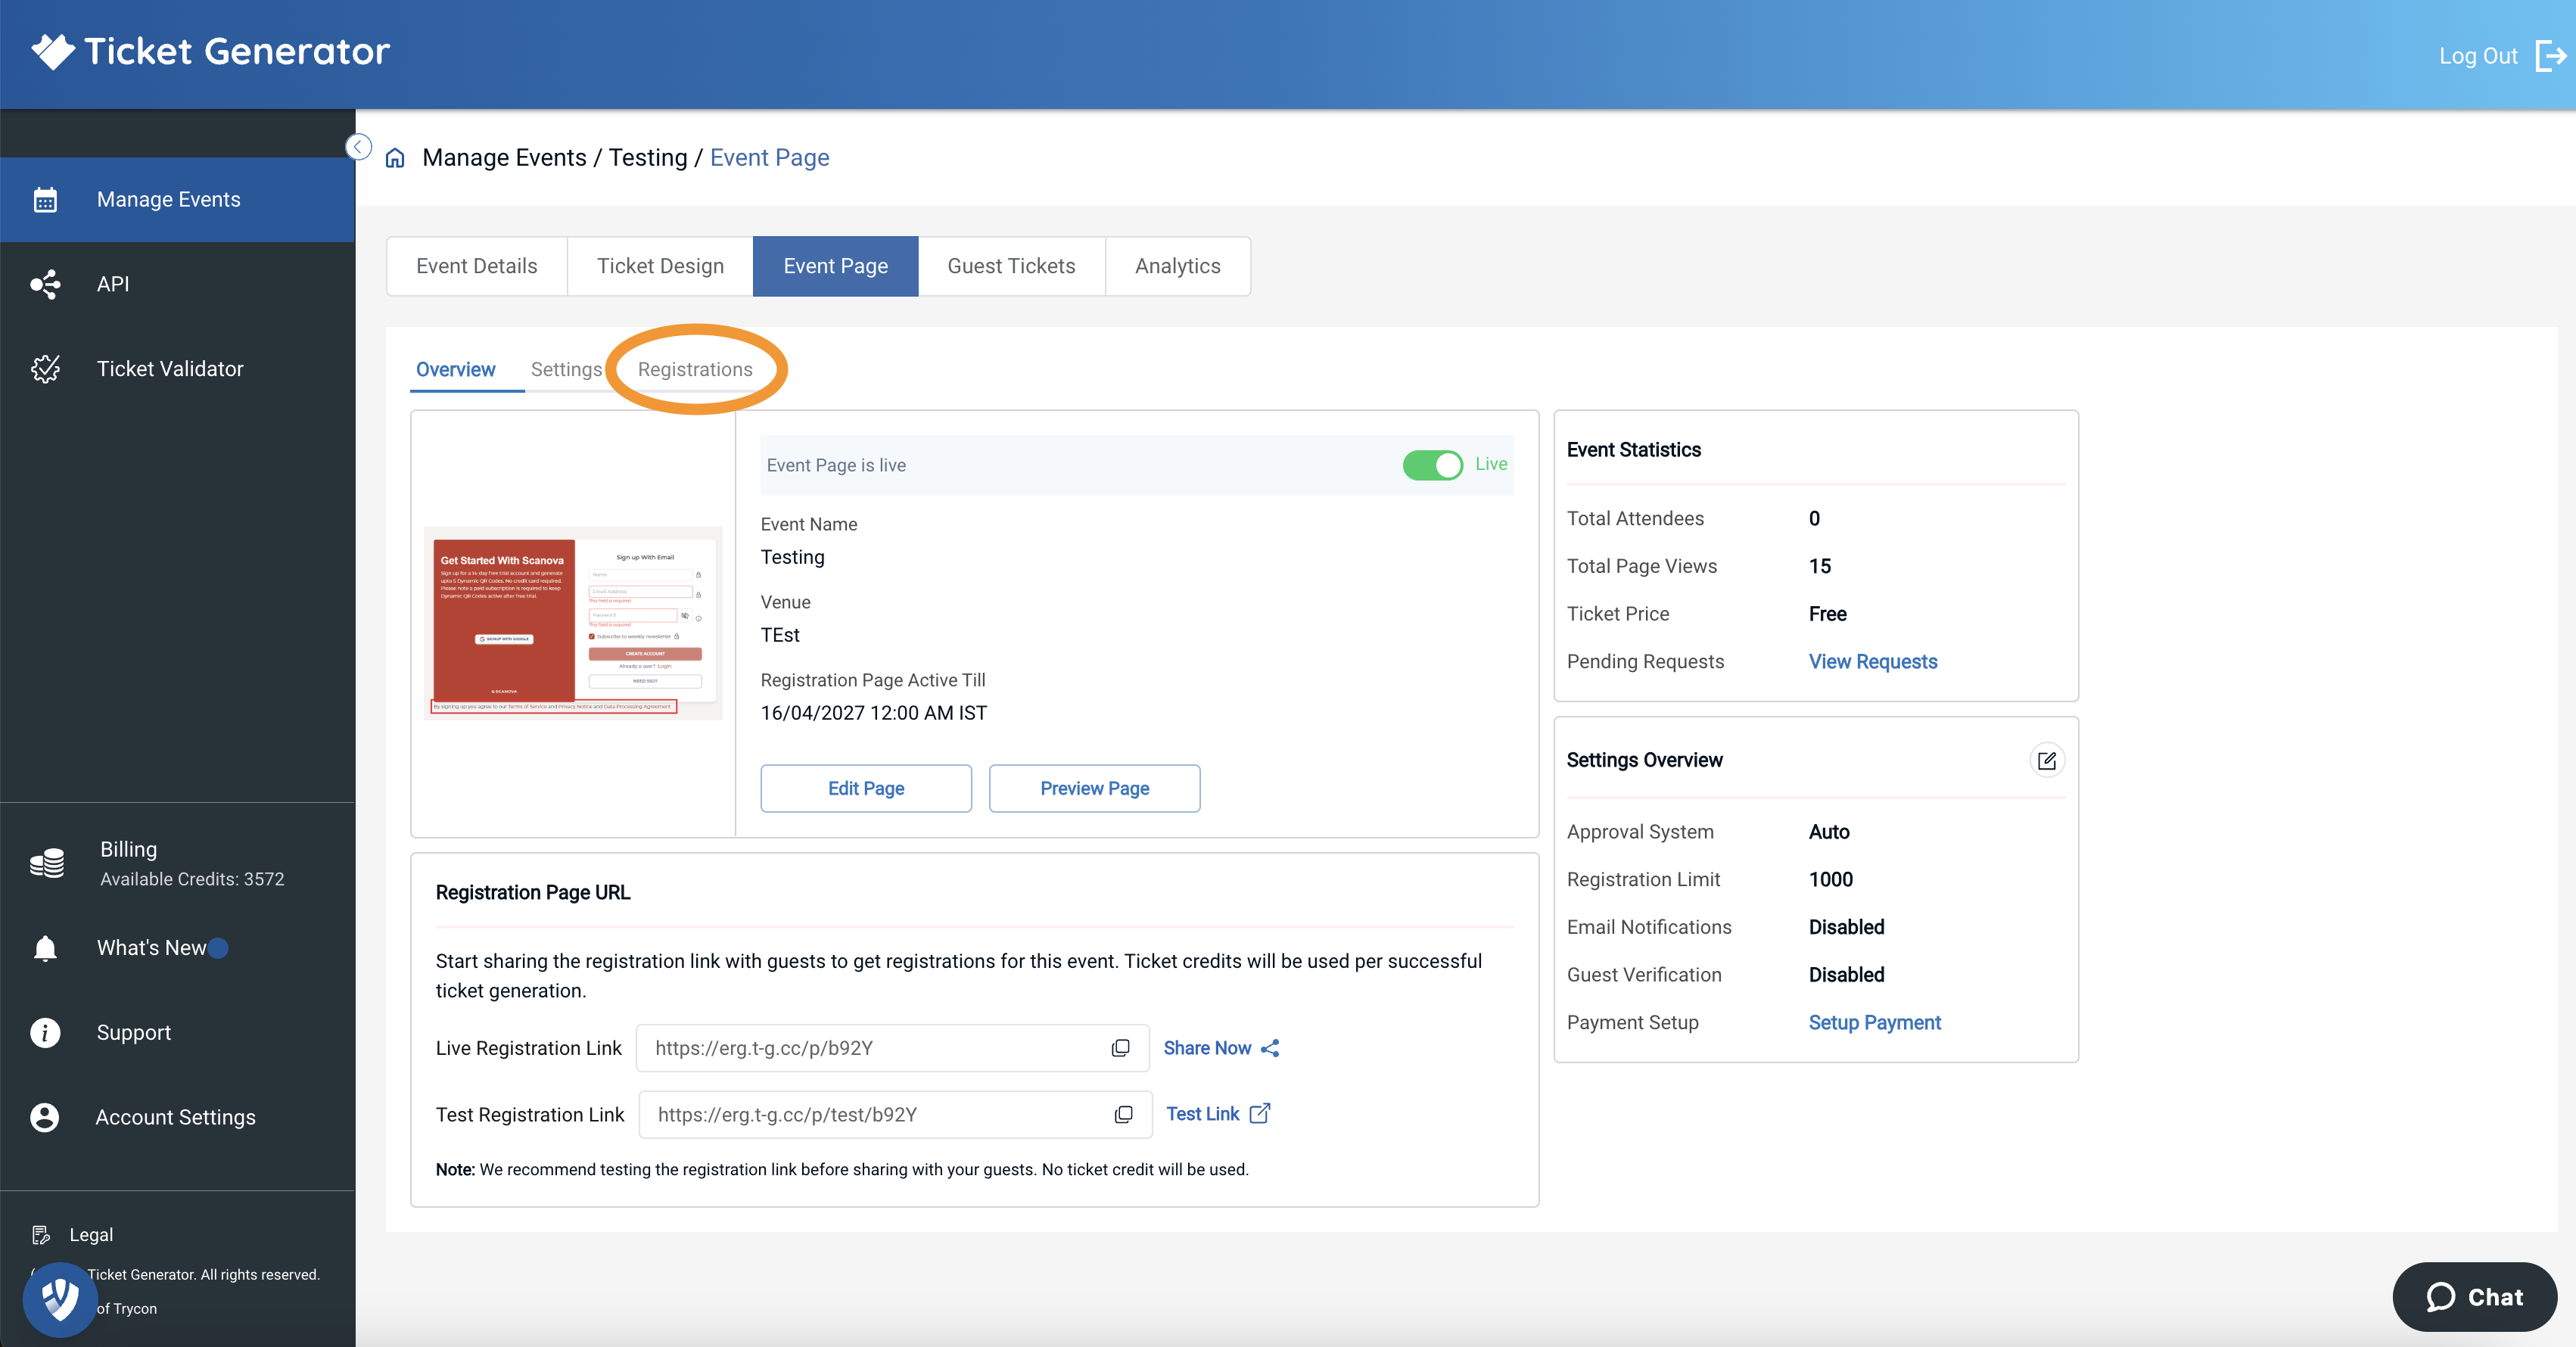Click the home breadcrumb icon

click(394, 157)
